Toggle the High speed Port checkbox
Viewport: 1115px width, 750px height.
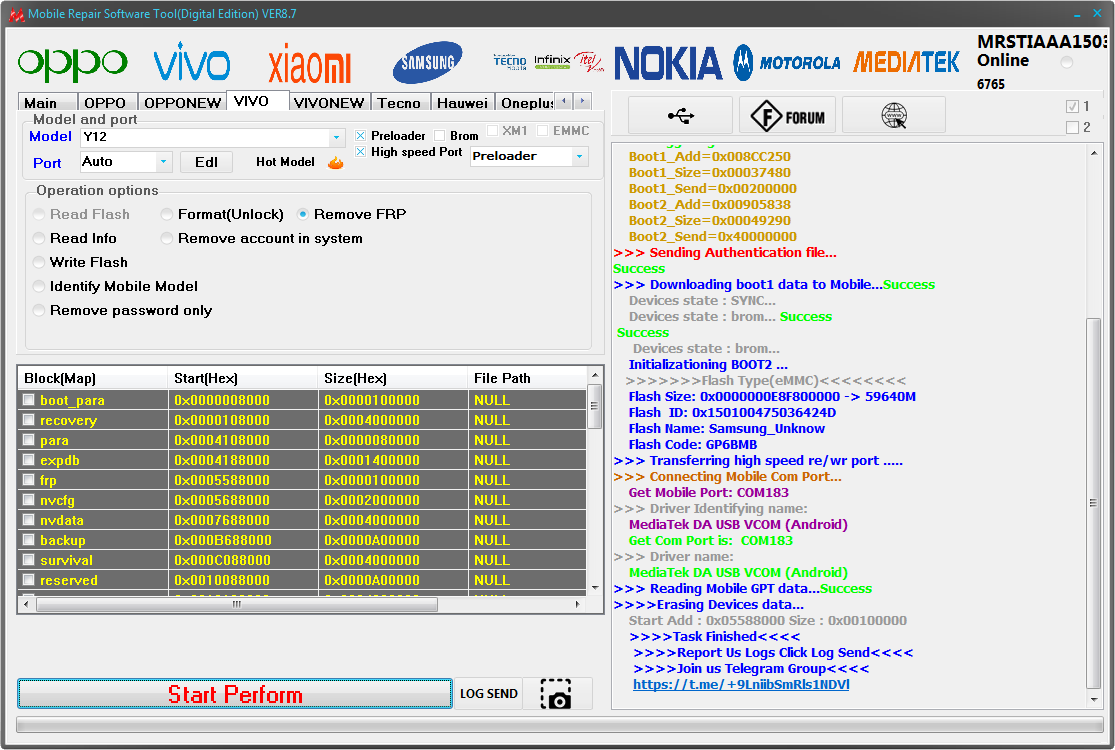361,152
